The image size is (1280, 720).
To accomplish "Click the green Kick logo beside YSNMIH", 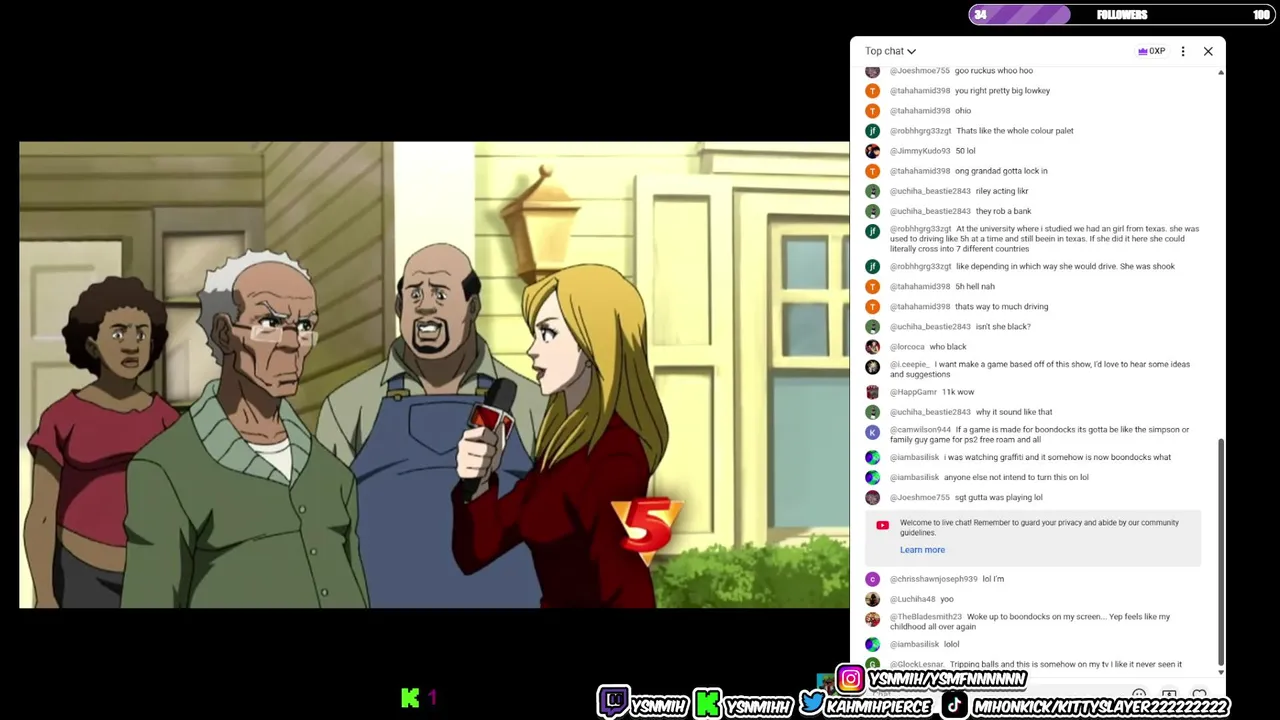I will click(x=708, y=704).
